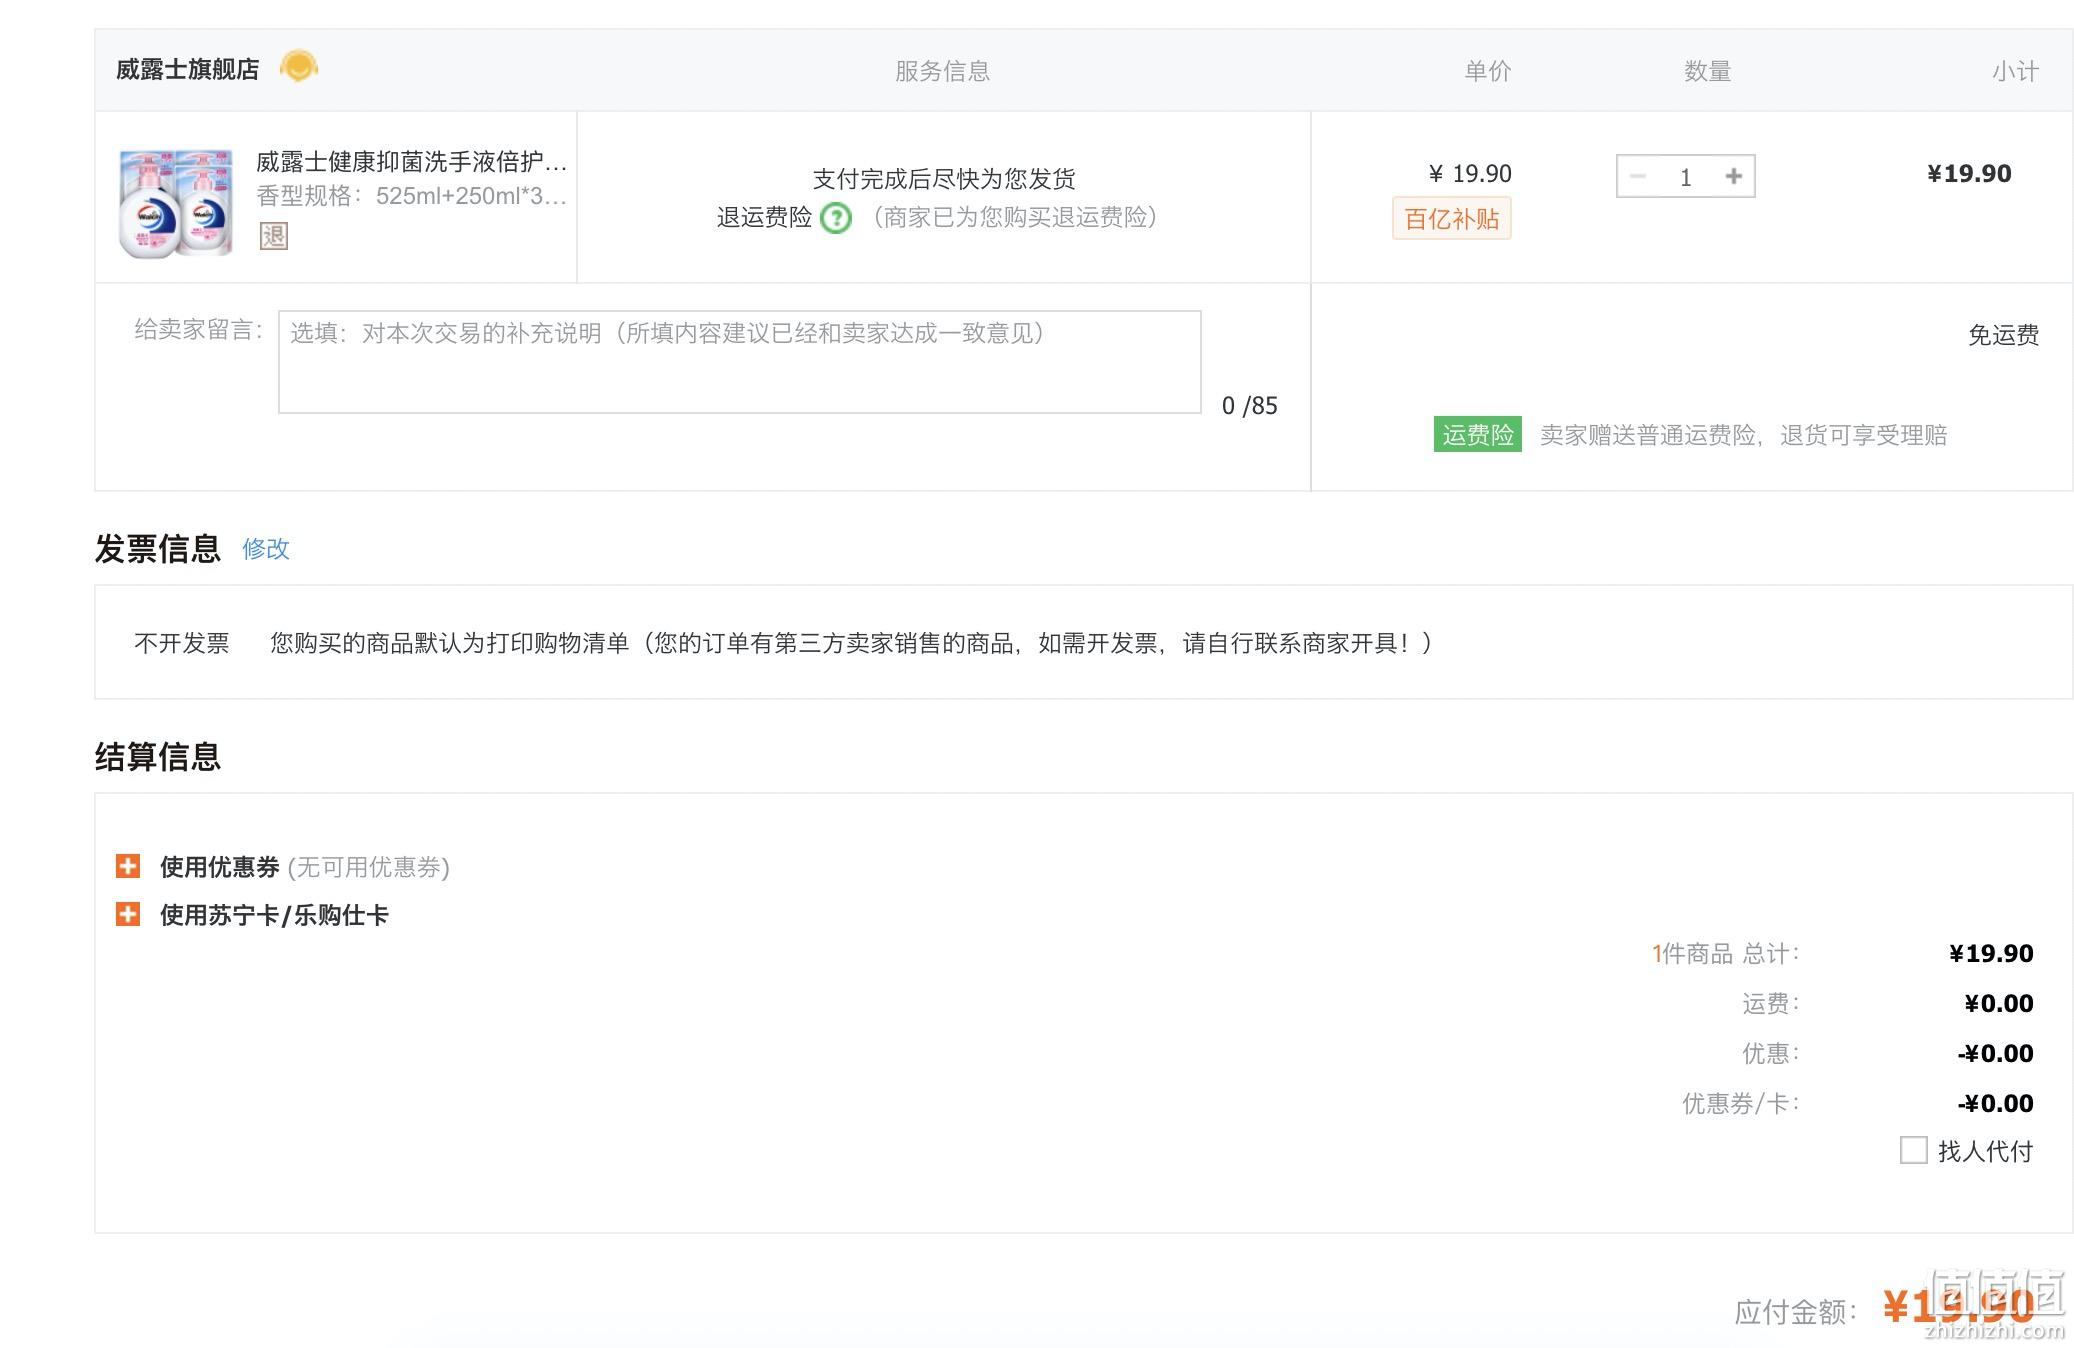Click the 香型规格 525ml+250ml specification text
The height and width of the screenshot is (1348, 2074).
point(411,196)
